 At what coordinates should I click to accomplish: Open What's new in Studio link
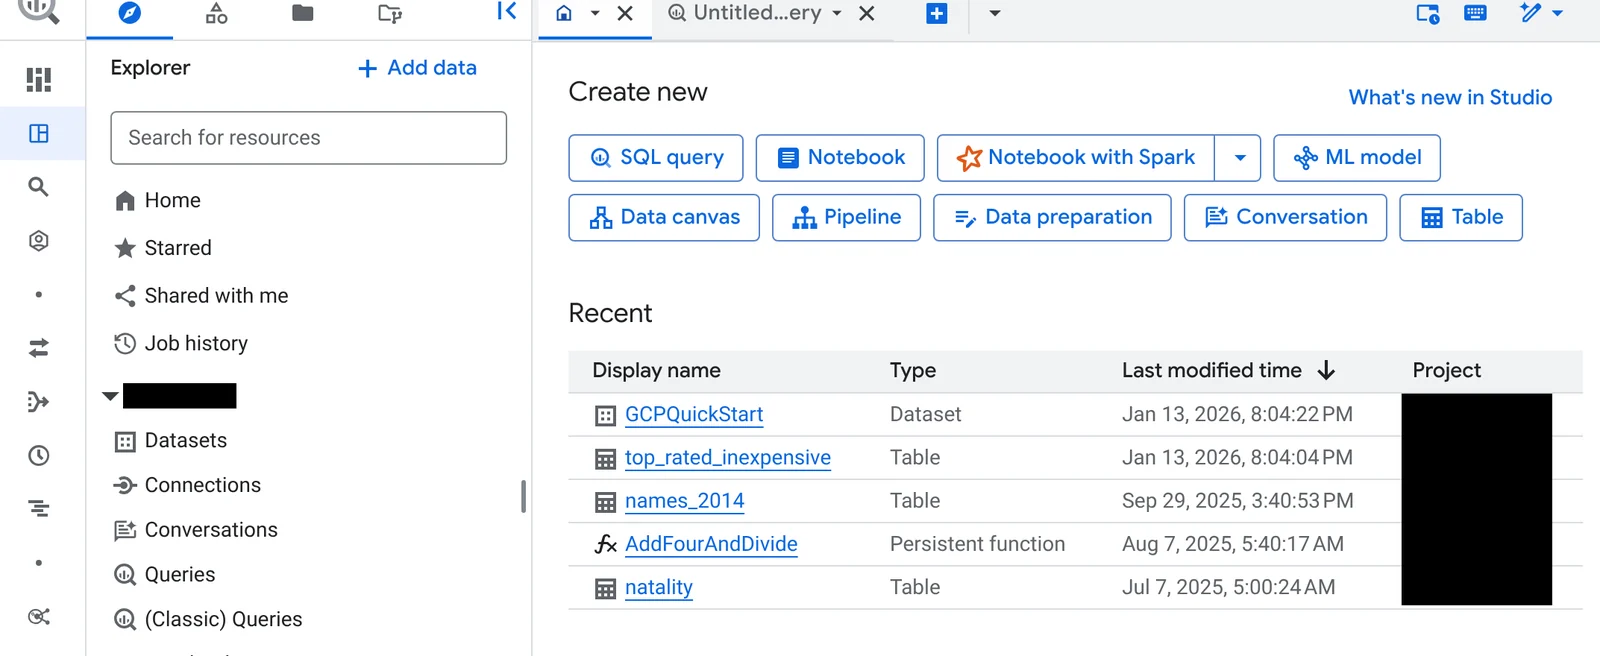(1450, 97)
